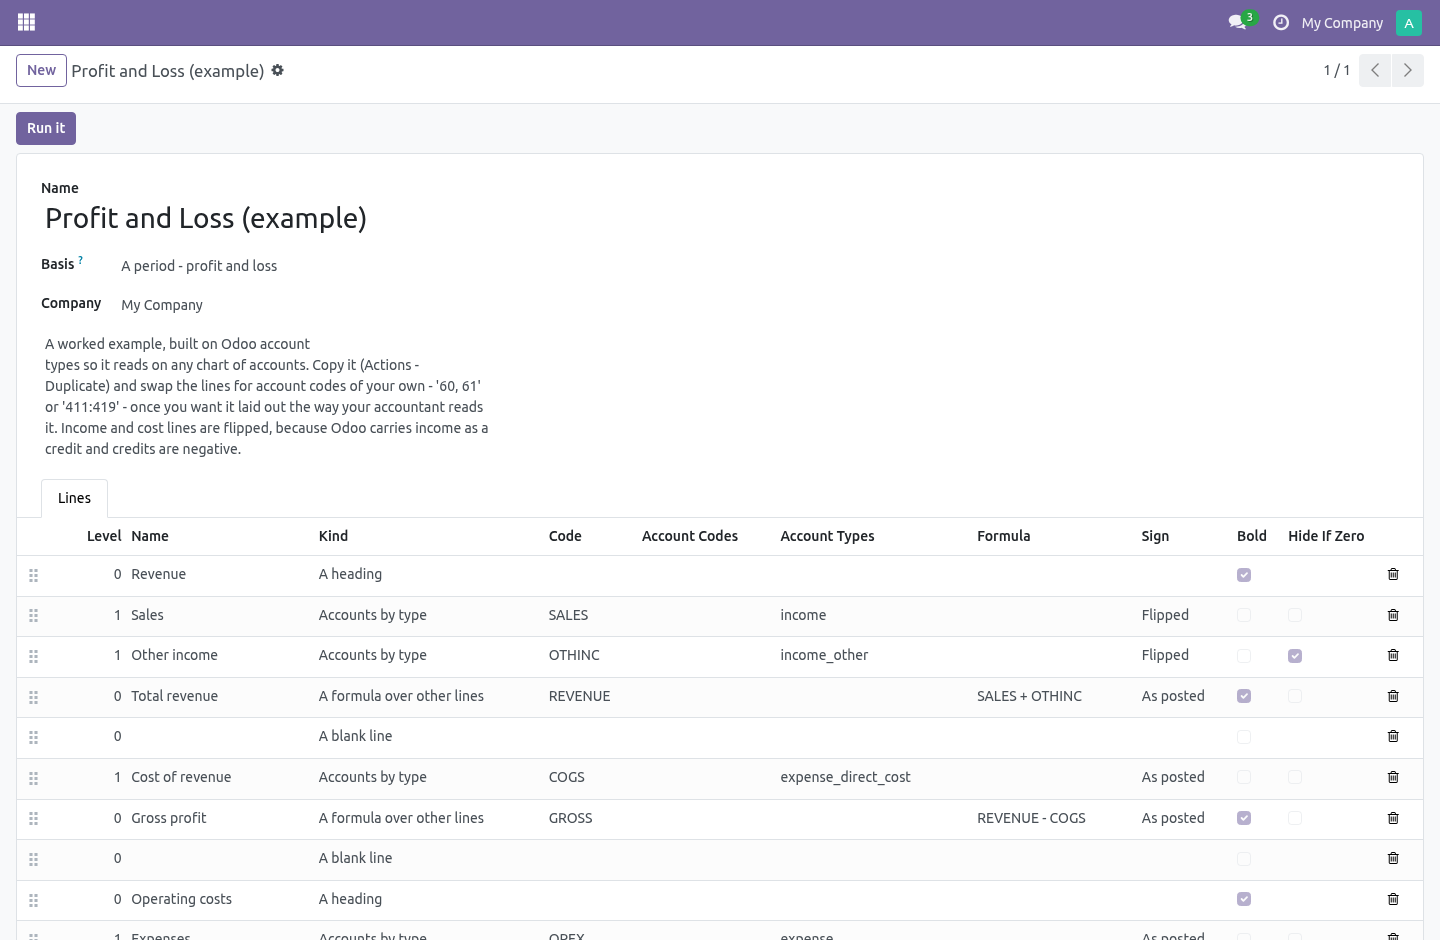1440x940 pixels.
Task: Grab the drag handle of Sales row
Action: tap(33, 615)
